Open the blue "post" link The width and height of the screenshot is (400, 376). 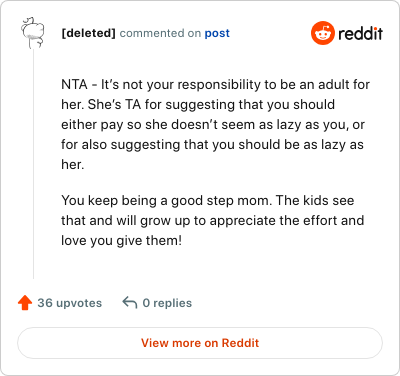(217, 33)
